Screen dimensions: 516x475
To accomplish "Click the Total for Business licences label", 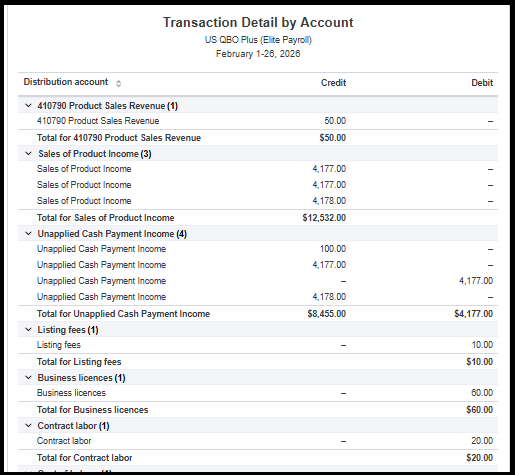I will click(92, 410).
